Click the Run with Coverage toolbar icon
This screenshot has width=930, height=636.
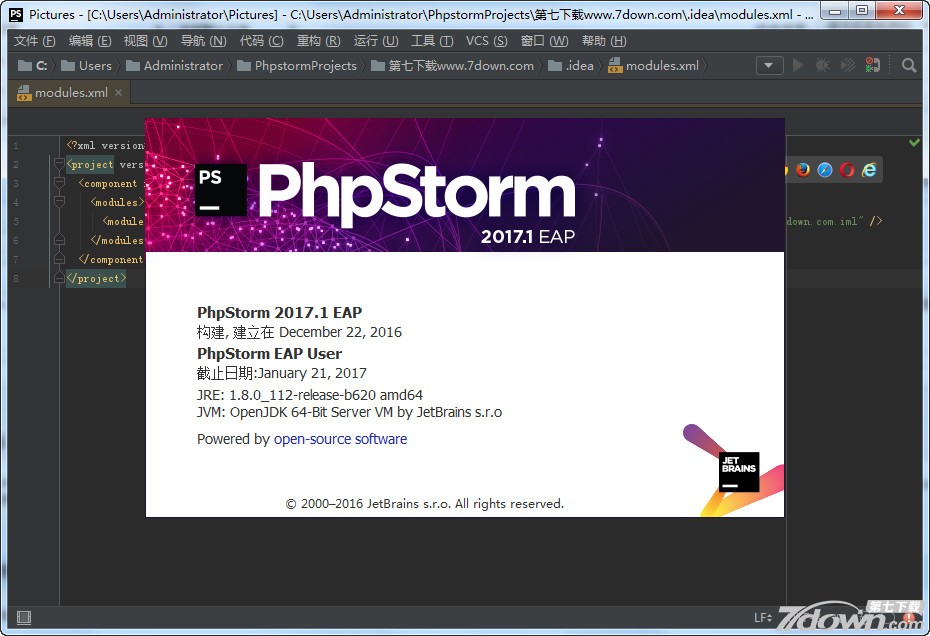(848, 65)
